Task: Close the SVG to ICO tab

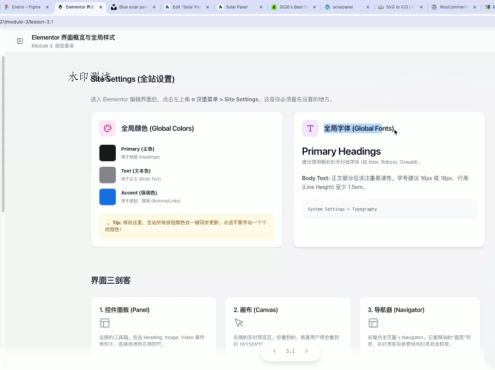Action: 421,7
